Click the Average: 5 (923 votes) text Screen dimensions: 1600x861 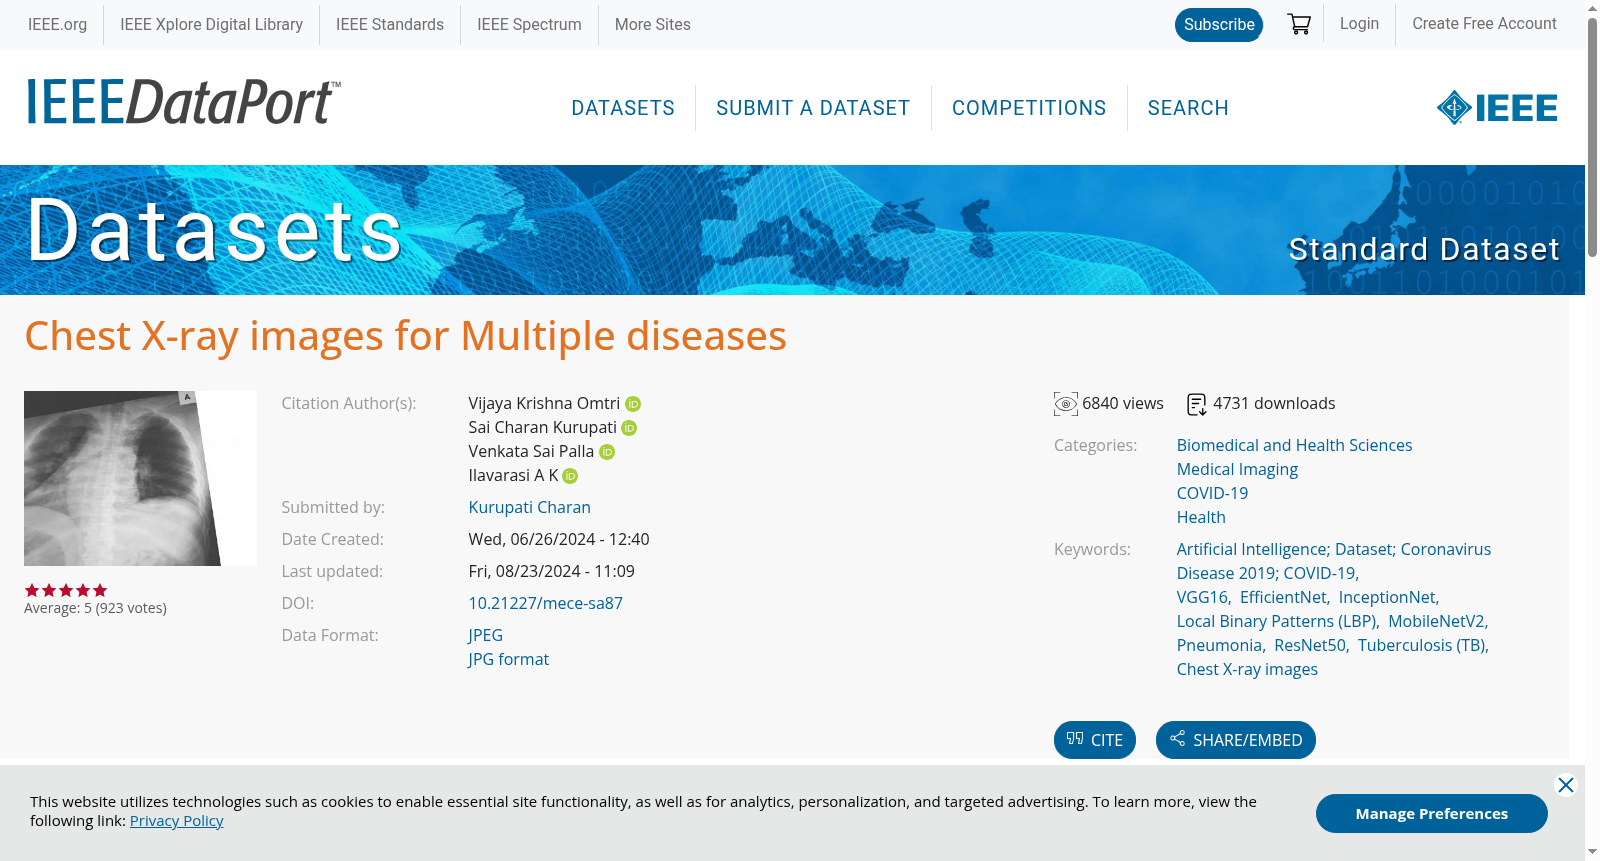(95, 608)
